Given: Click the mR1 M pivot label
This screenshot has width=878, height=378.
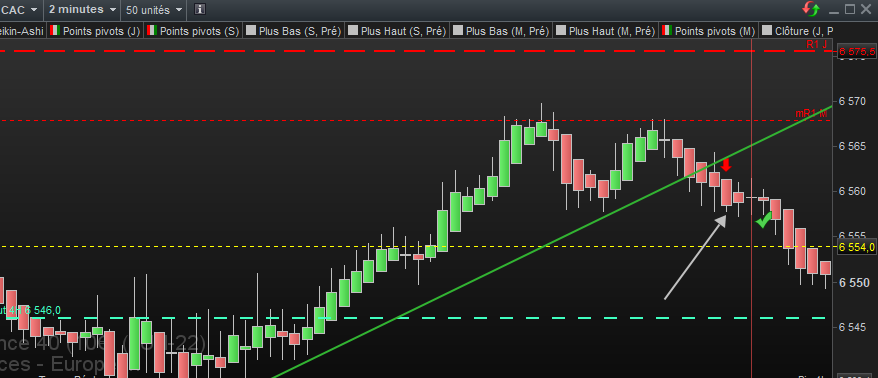Looking at the screenshot, I should coord(811,114).
